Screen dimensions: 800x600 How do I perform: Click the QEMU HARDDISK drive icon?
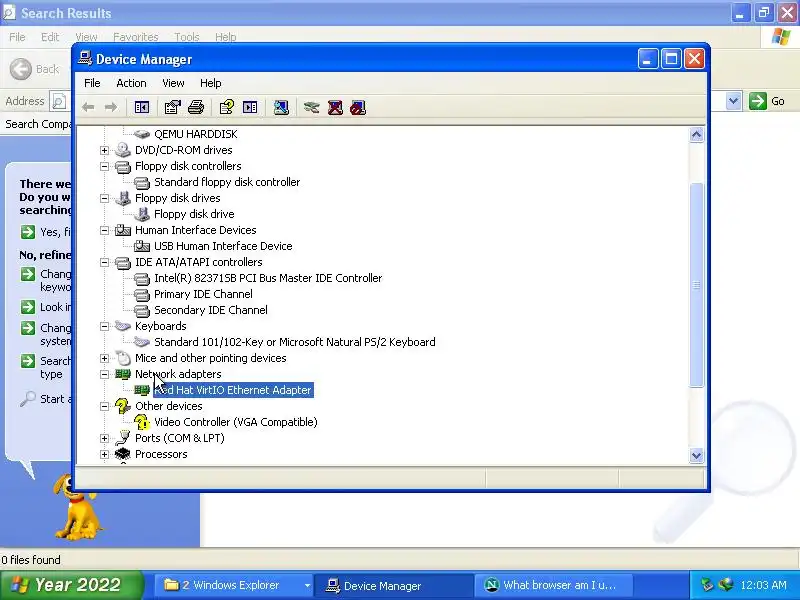click(x=142, y=134)
